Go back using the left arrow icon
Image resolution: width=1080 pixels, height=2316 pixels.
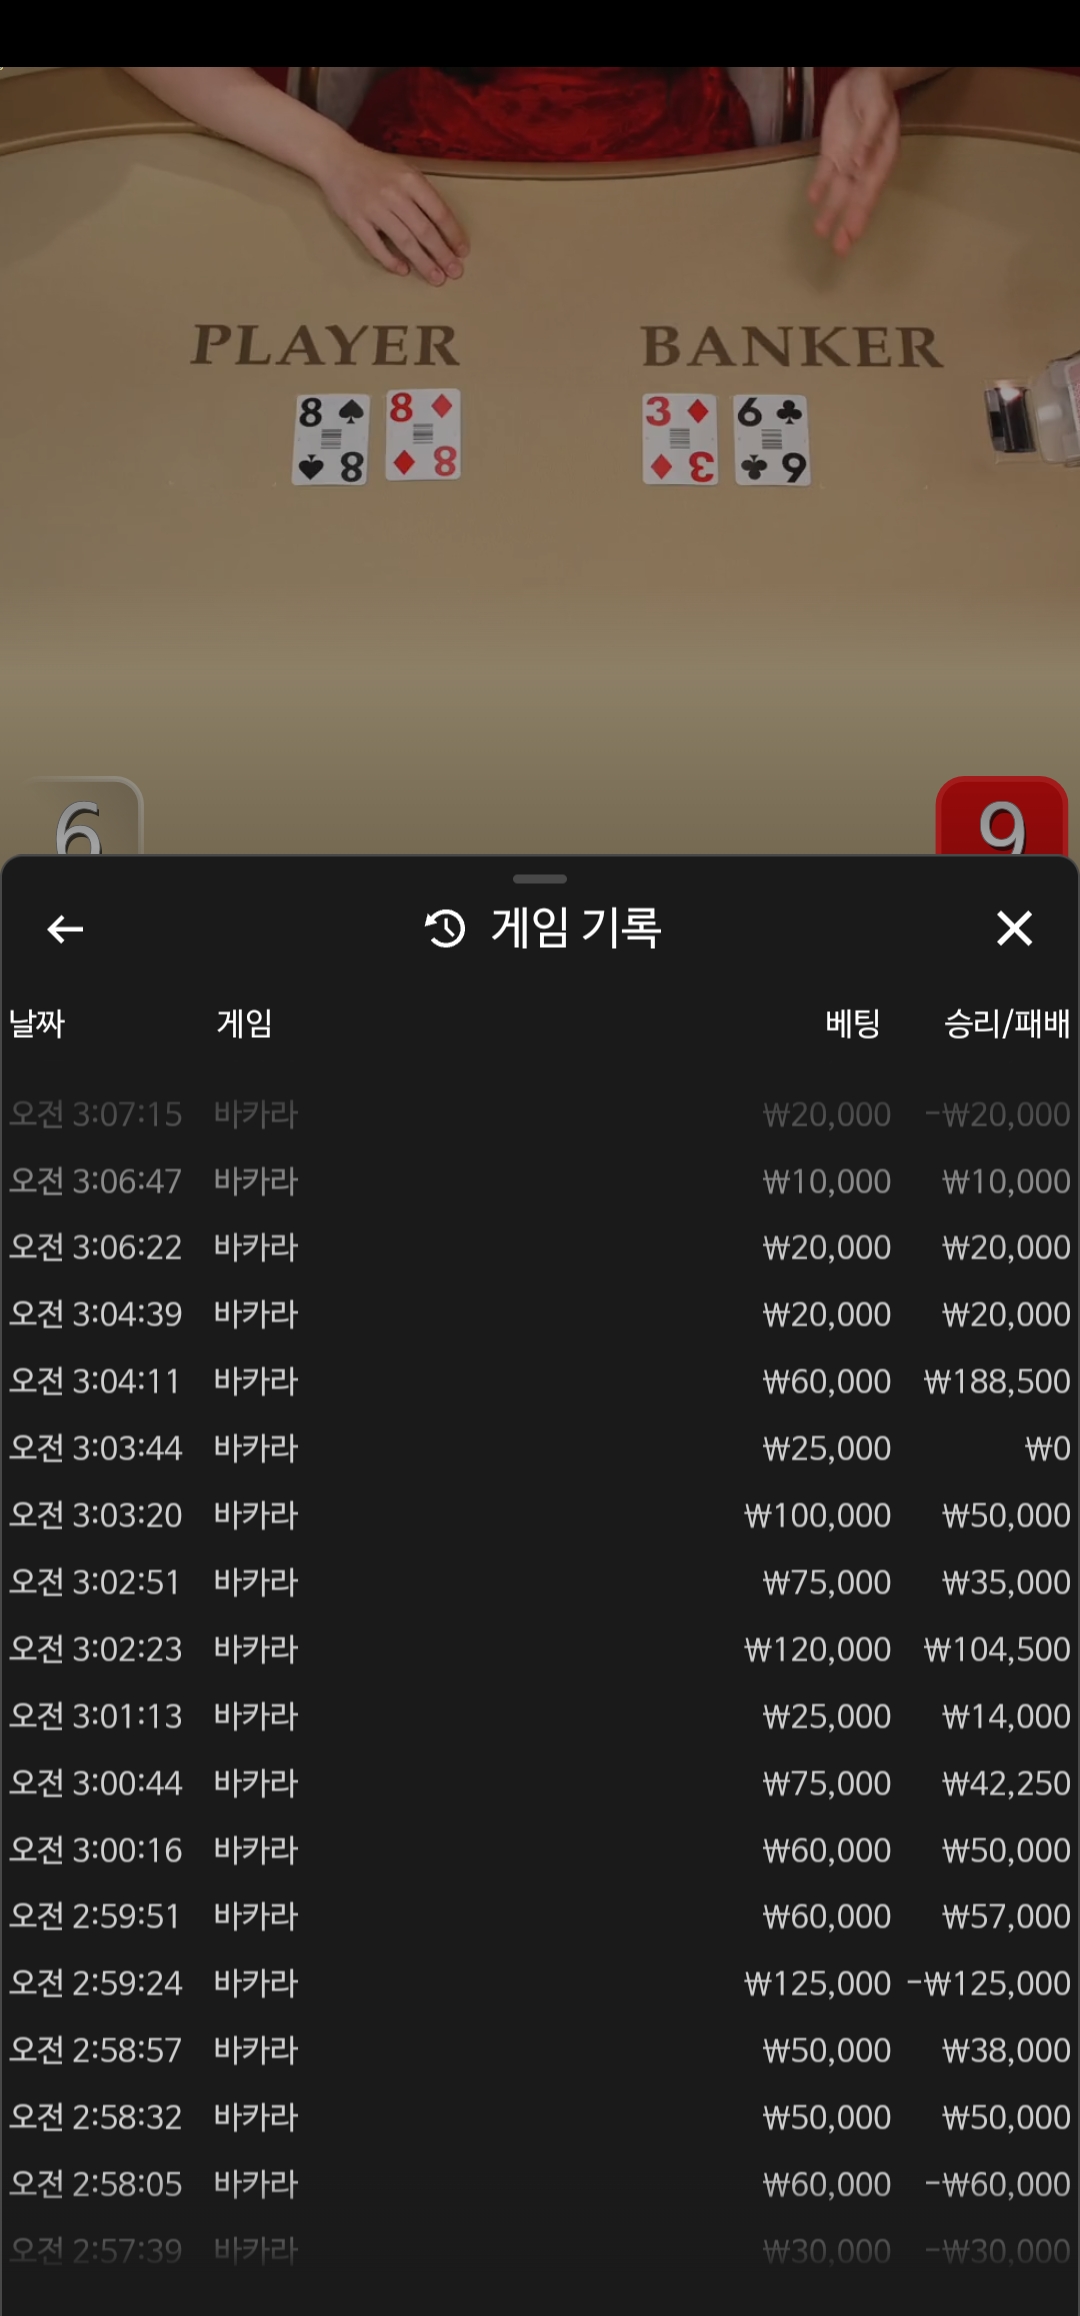pos(65,929)
